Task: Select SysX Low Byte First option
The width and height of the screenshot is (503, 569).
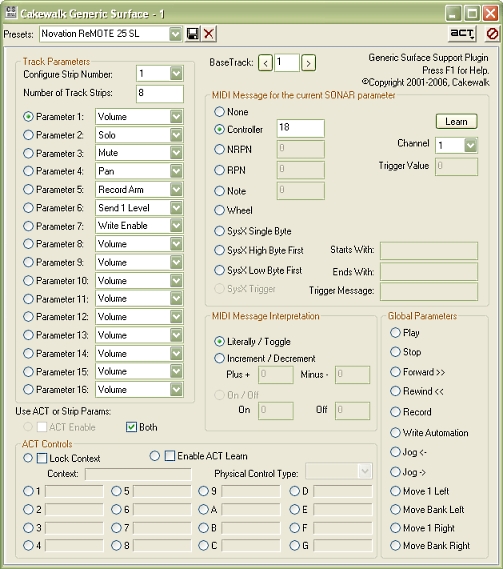Action: tap(219, 270)
